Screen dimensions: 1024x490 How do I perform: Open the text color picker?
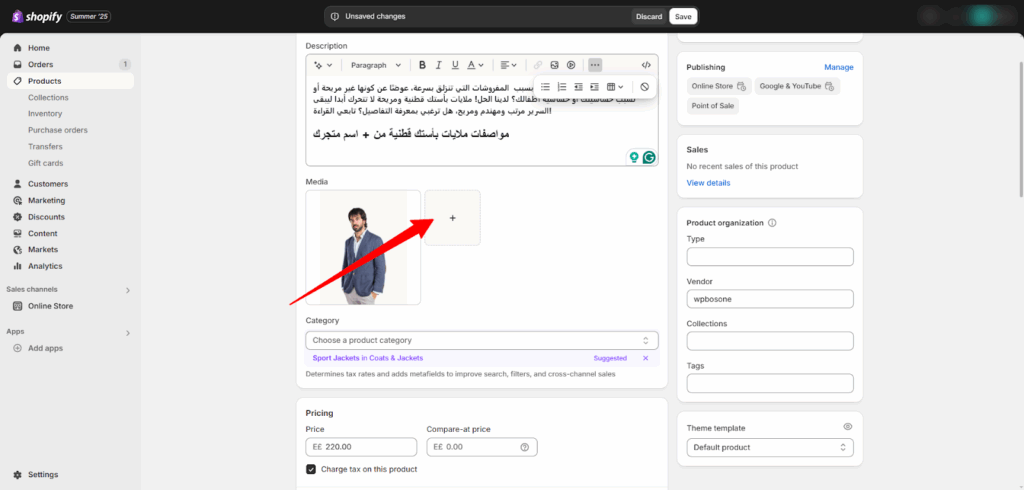tap(477, 65)
